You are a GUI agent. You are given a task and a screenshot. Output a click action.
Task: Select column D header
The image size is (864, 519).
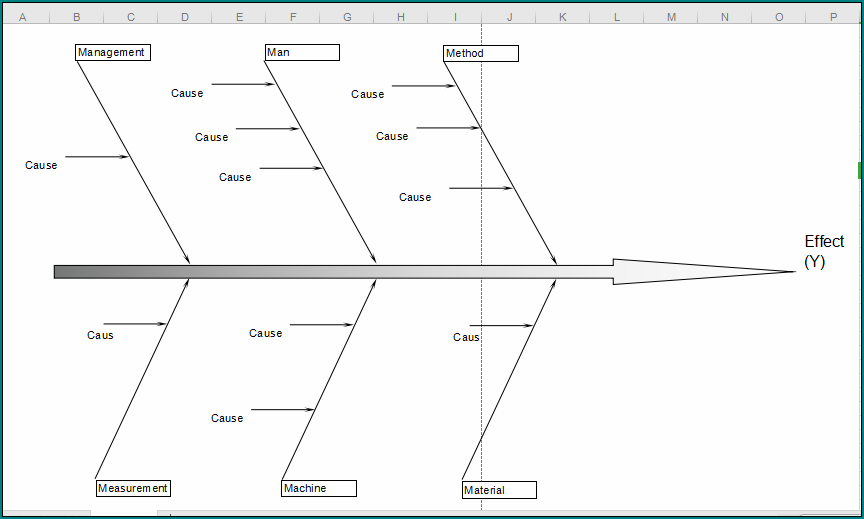pos(185,17)
